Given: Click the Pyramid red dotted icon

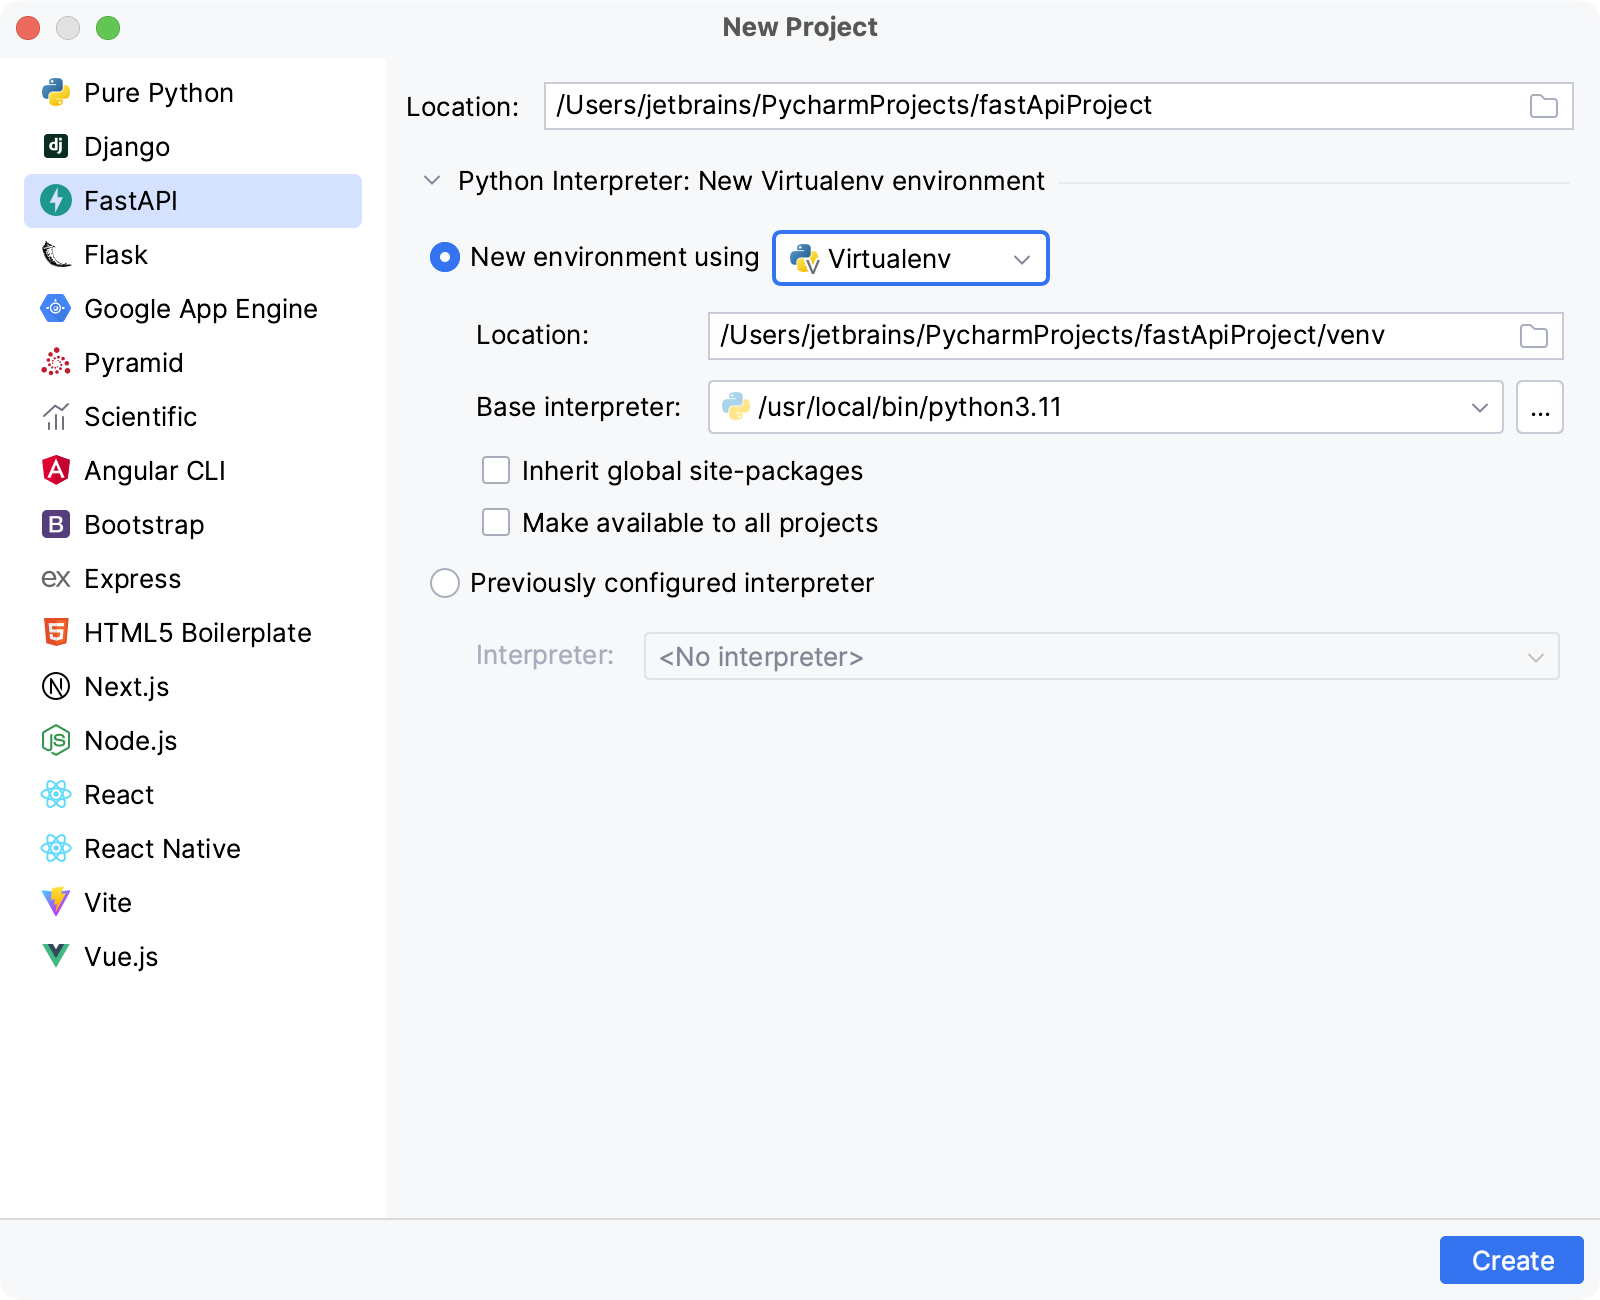Looking at the screenshot, I should coord(56,362).
